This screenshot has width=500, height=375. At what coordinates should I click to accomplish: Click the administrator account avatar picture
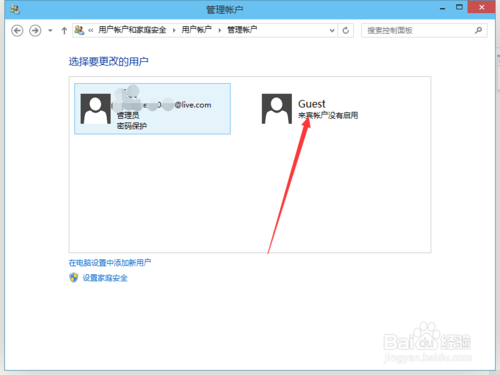coord(96,109)
